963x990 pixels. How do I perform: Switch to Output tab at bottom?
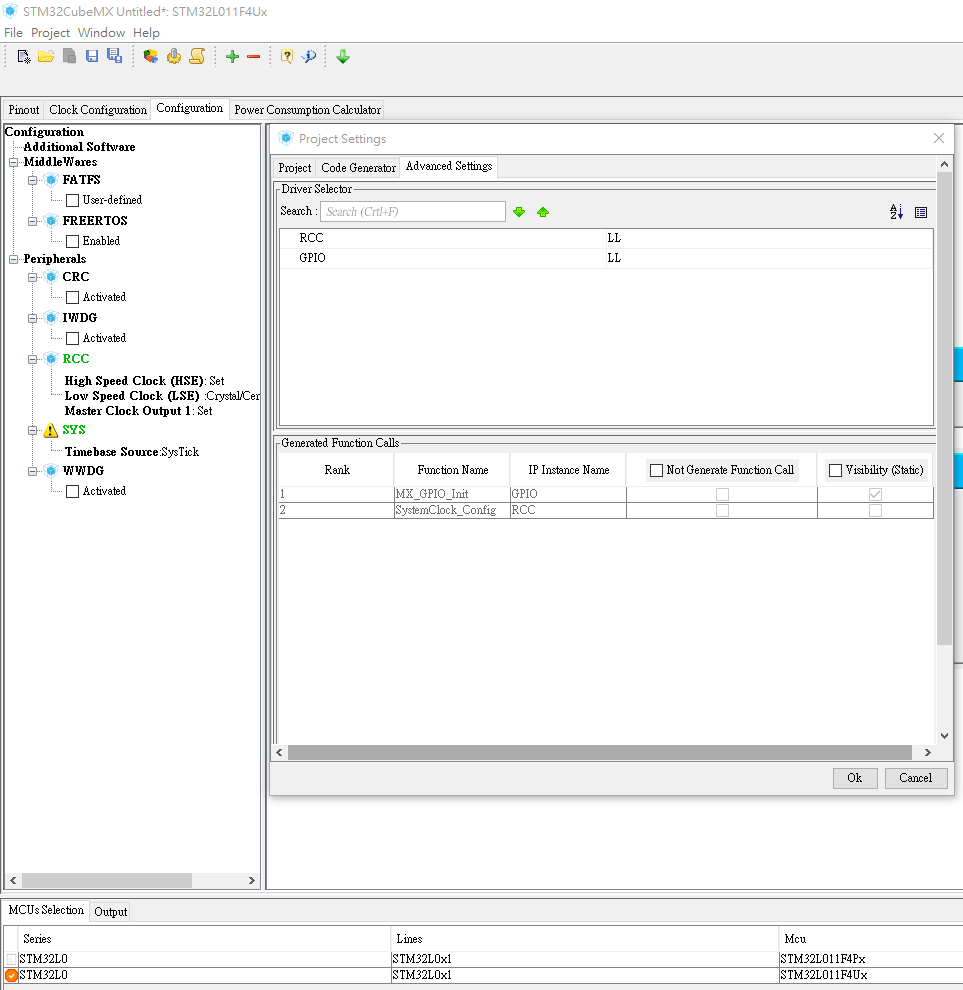(x=111, y=912)
